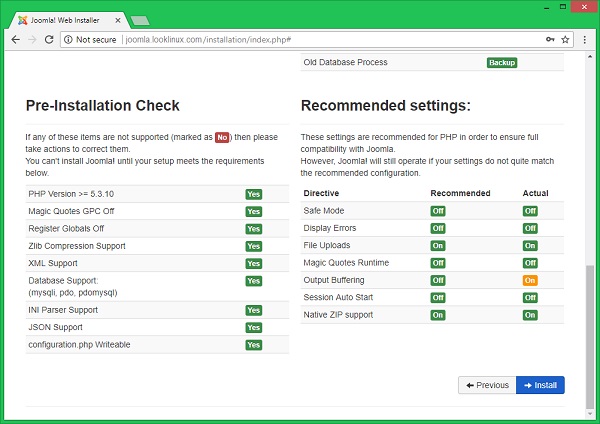Click actual Off badge for Safe Mode
Screen dimensions: 600x424
[530, 211]
